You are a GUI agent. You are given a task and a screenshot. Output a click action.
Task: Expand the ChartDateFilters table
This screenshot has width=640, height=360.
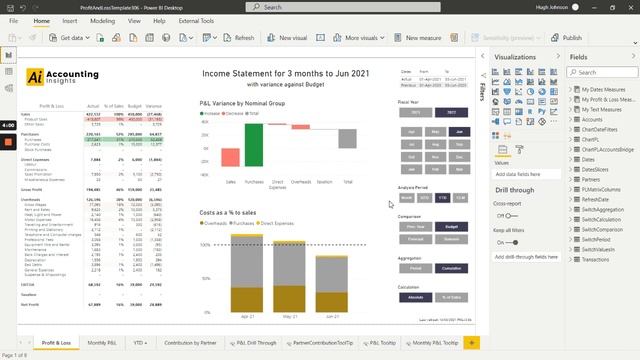tap(571, 129)
